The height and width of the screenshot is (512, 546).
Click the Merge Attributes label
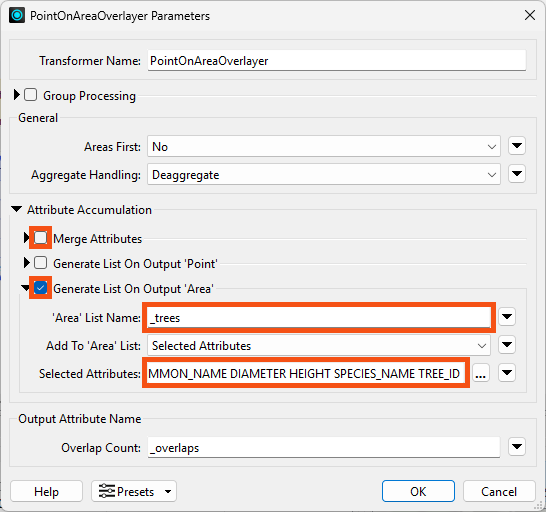[98, 239]
